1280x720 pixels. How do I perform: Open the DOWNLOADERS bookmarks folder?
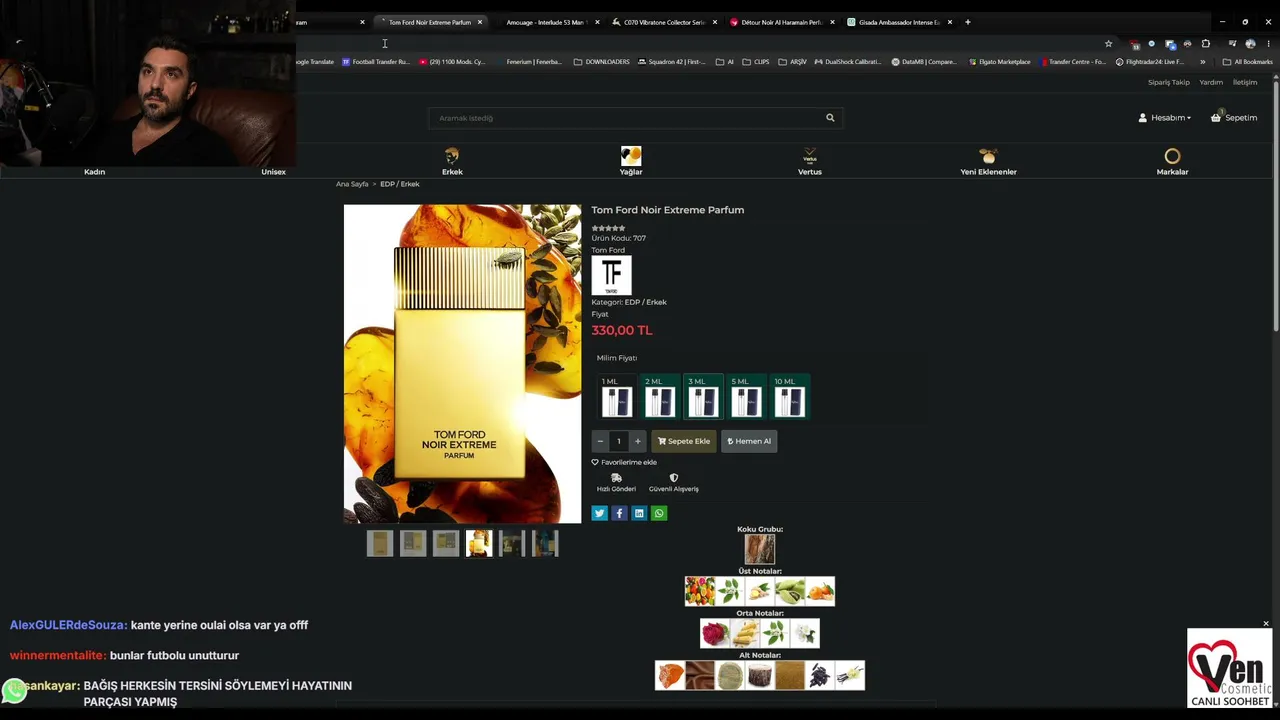pyautogui.click(x=601, y=62)
